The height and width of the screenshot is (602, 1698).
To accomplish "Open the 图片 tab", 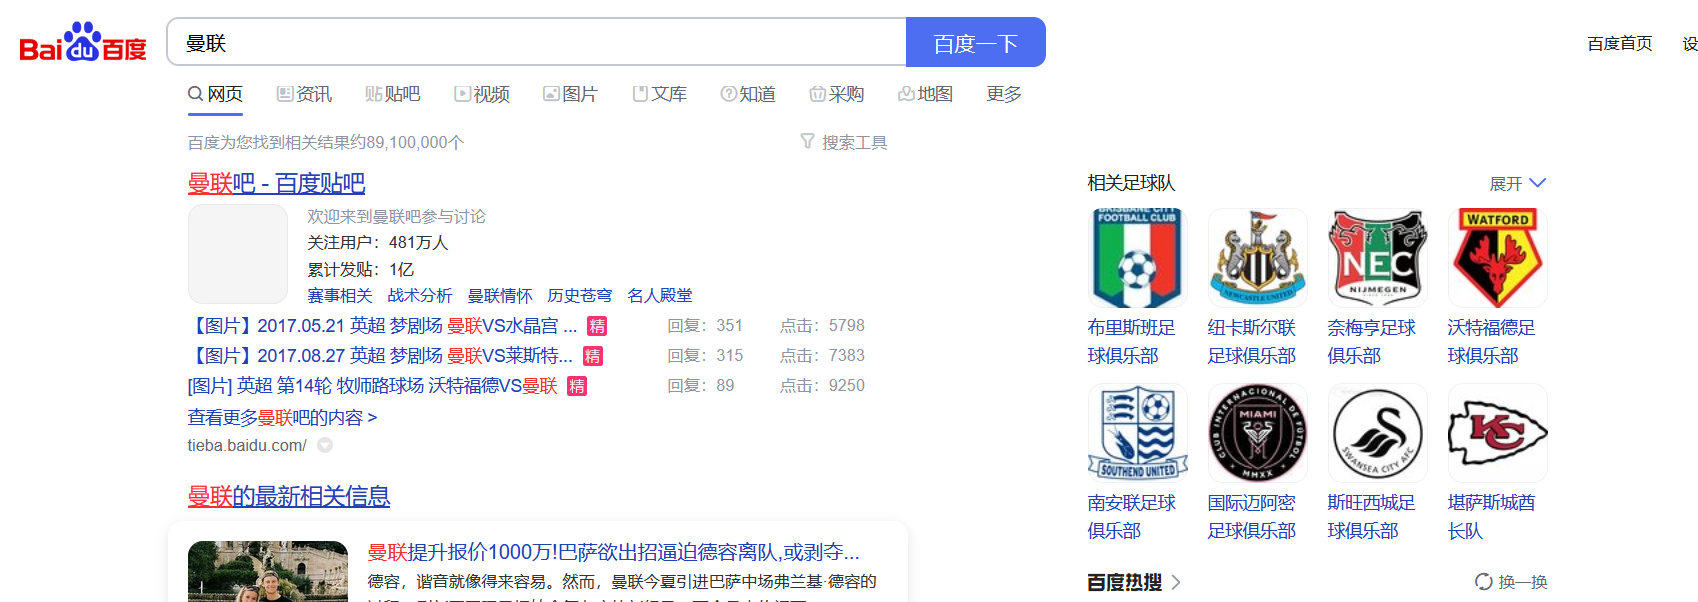I will point(570,94).
